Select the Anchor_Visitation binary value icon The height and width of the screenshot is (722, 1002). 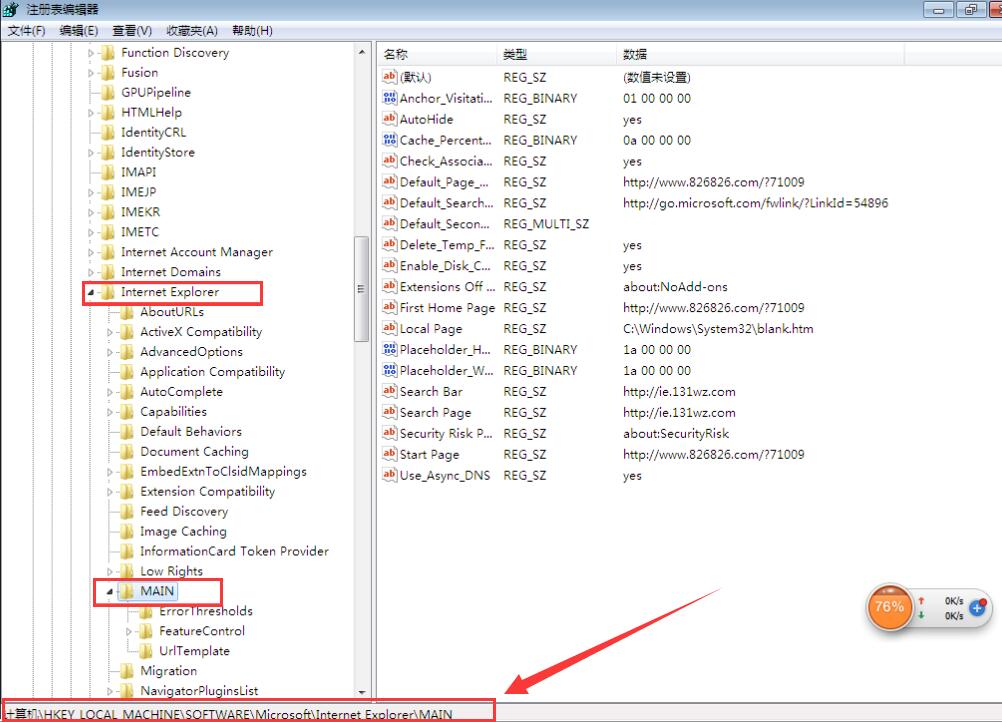tap(390, 98)
